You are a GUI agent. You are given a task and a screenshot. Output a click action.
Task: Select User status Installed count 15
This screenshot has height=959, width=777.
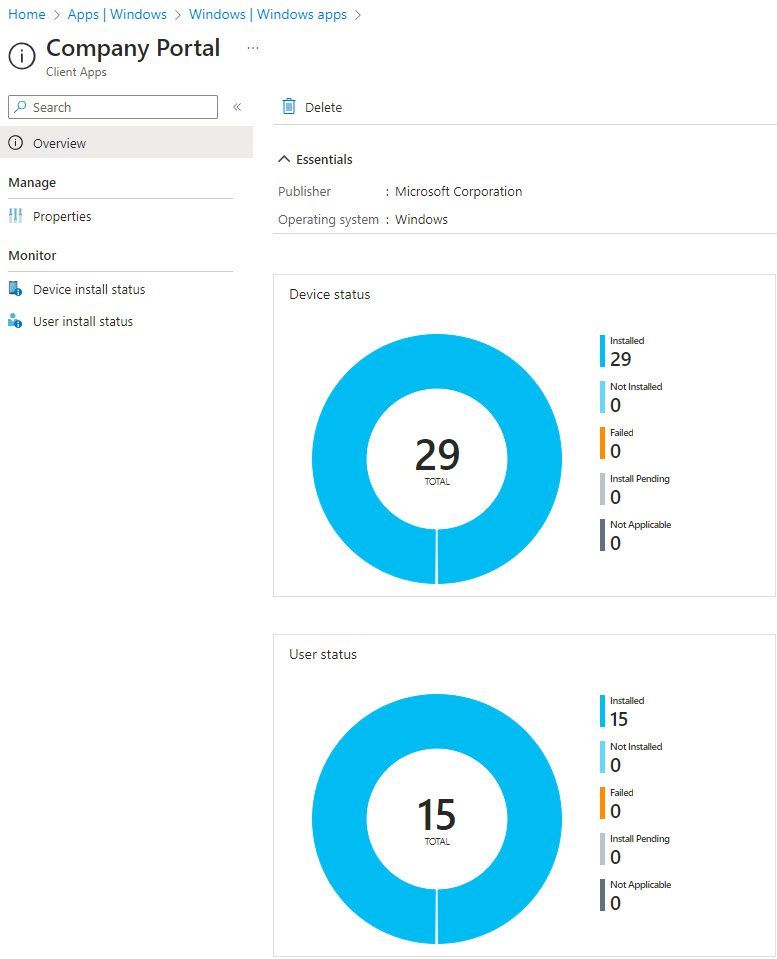(619, 719)
